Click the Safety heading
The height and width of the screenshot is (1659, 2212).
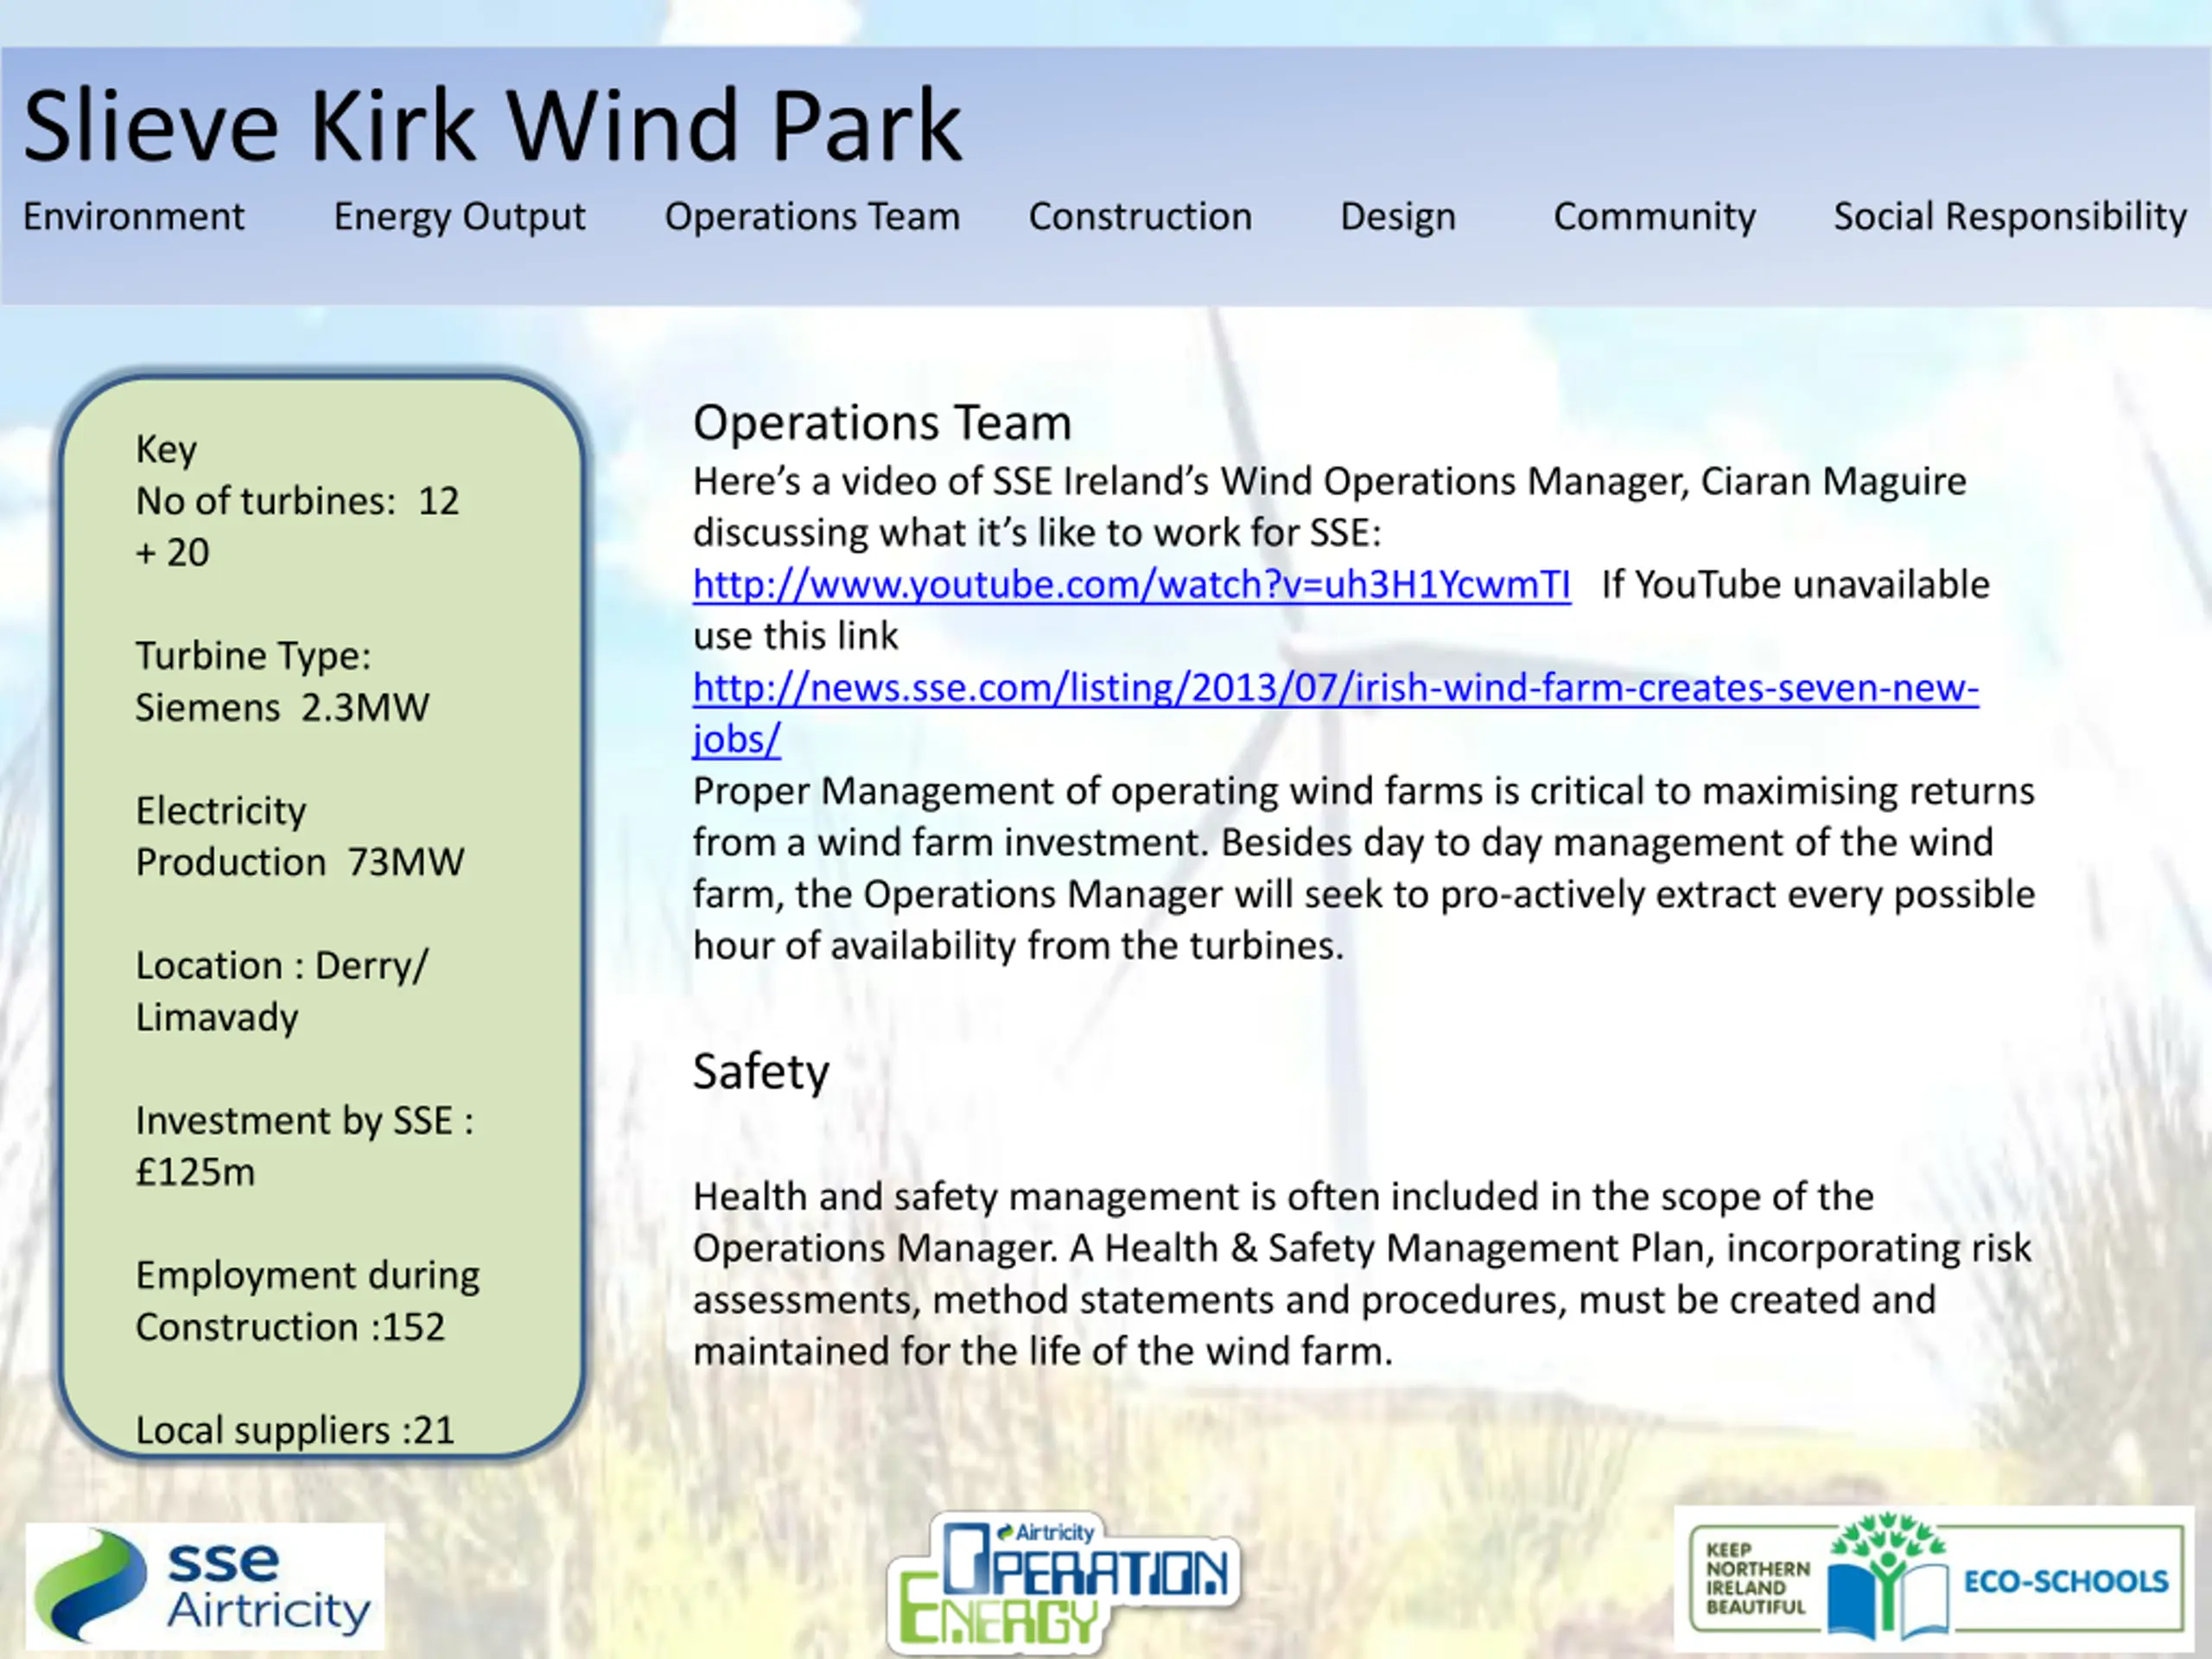click(x=760, y=1072)
